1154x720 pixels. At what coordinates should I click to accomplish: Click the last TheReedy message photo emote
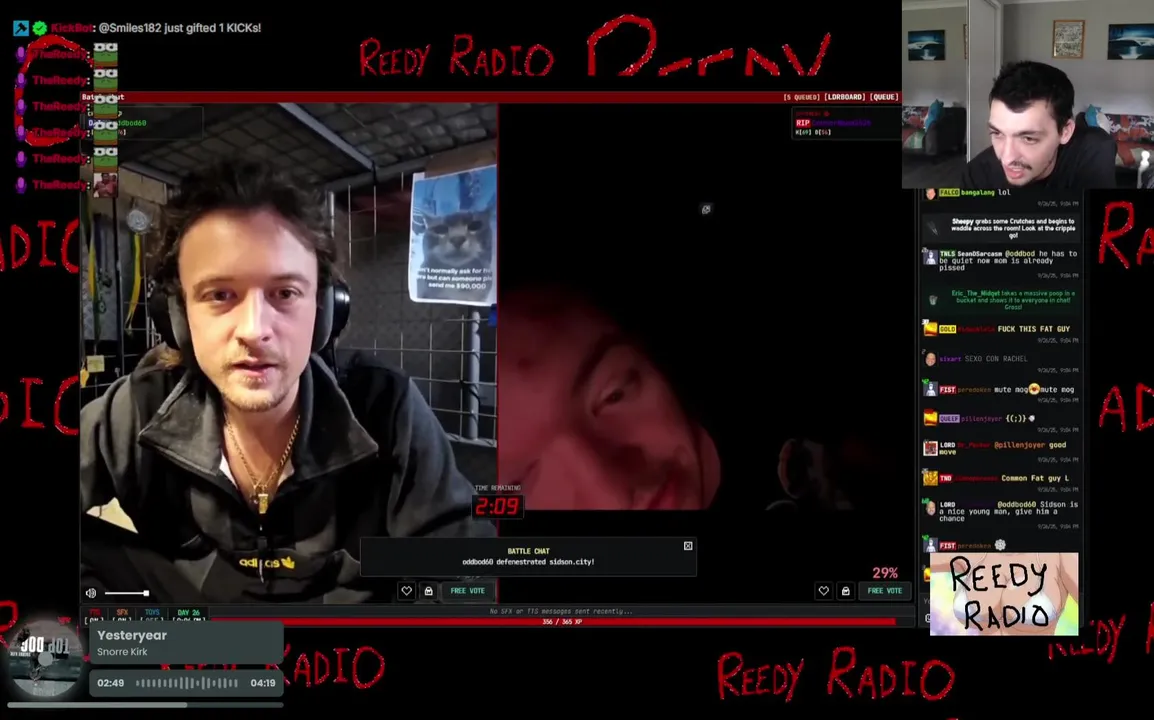click(105, 184)
